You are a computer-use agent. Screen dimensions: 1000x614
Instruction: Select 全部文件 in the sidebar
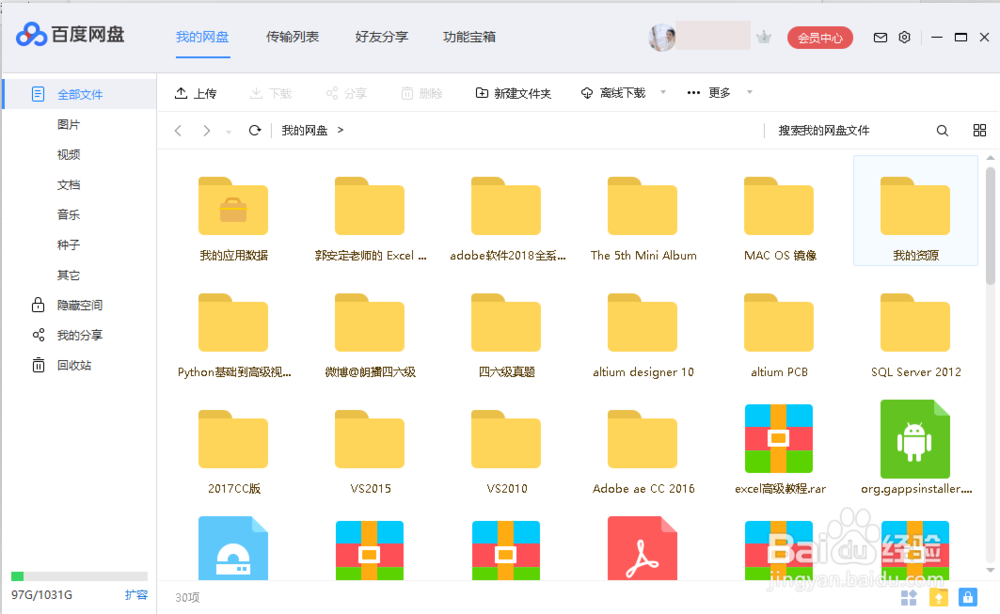tap(80, 94)
